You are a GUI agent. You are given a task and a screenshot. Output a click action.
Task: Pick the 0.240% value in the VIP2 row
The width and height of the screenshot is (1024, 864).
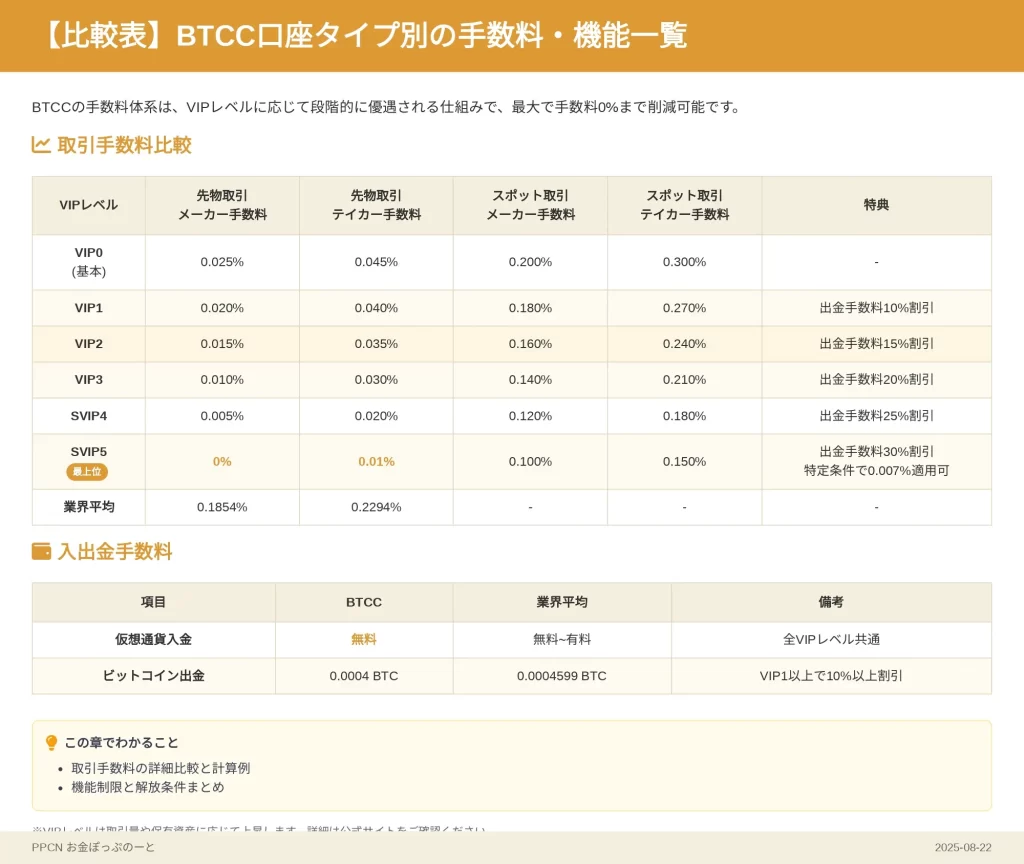[684, 344]
